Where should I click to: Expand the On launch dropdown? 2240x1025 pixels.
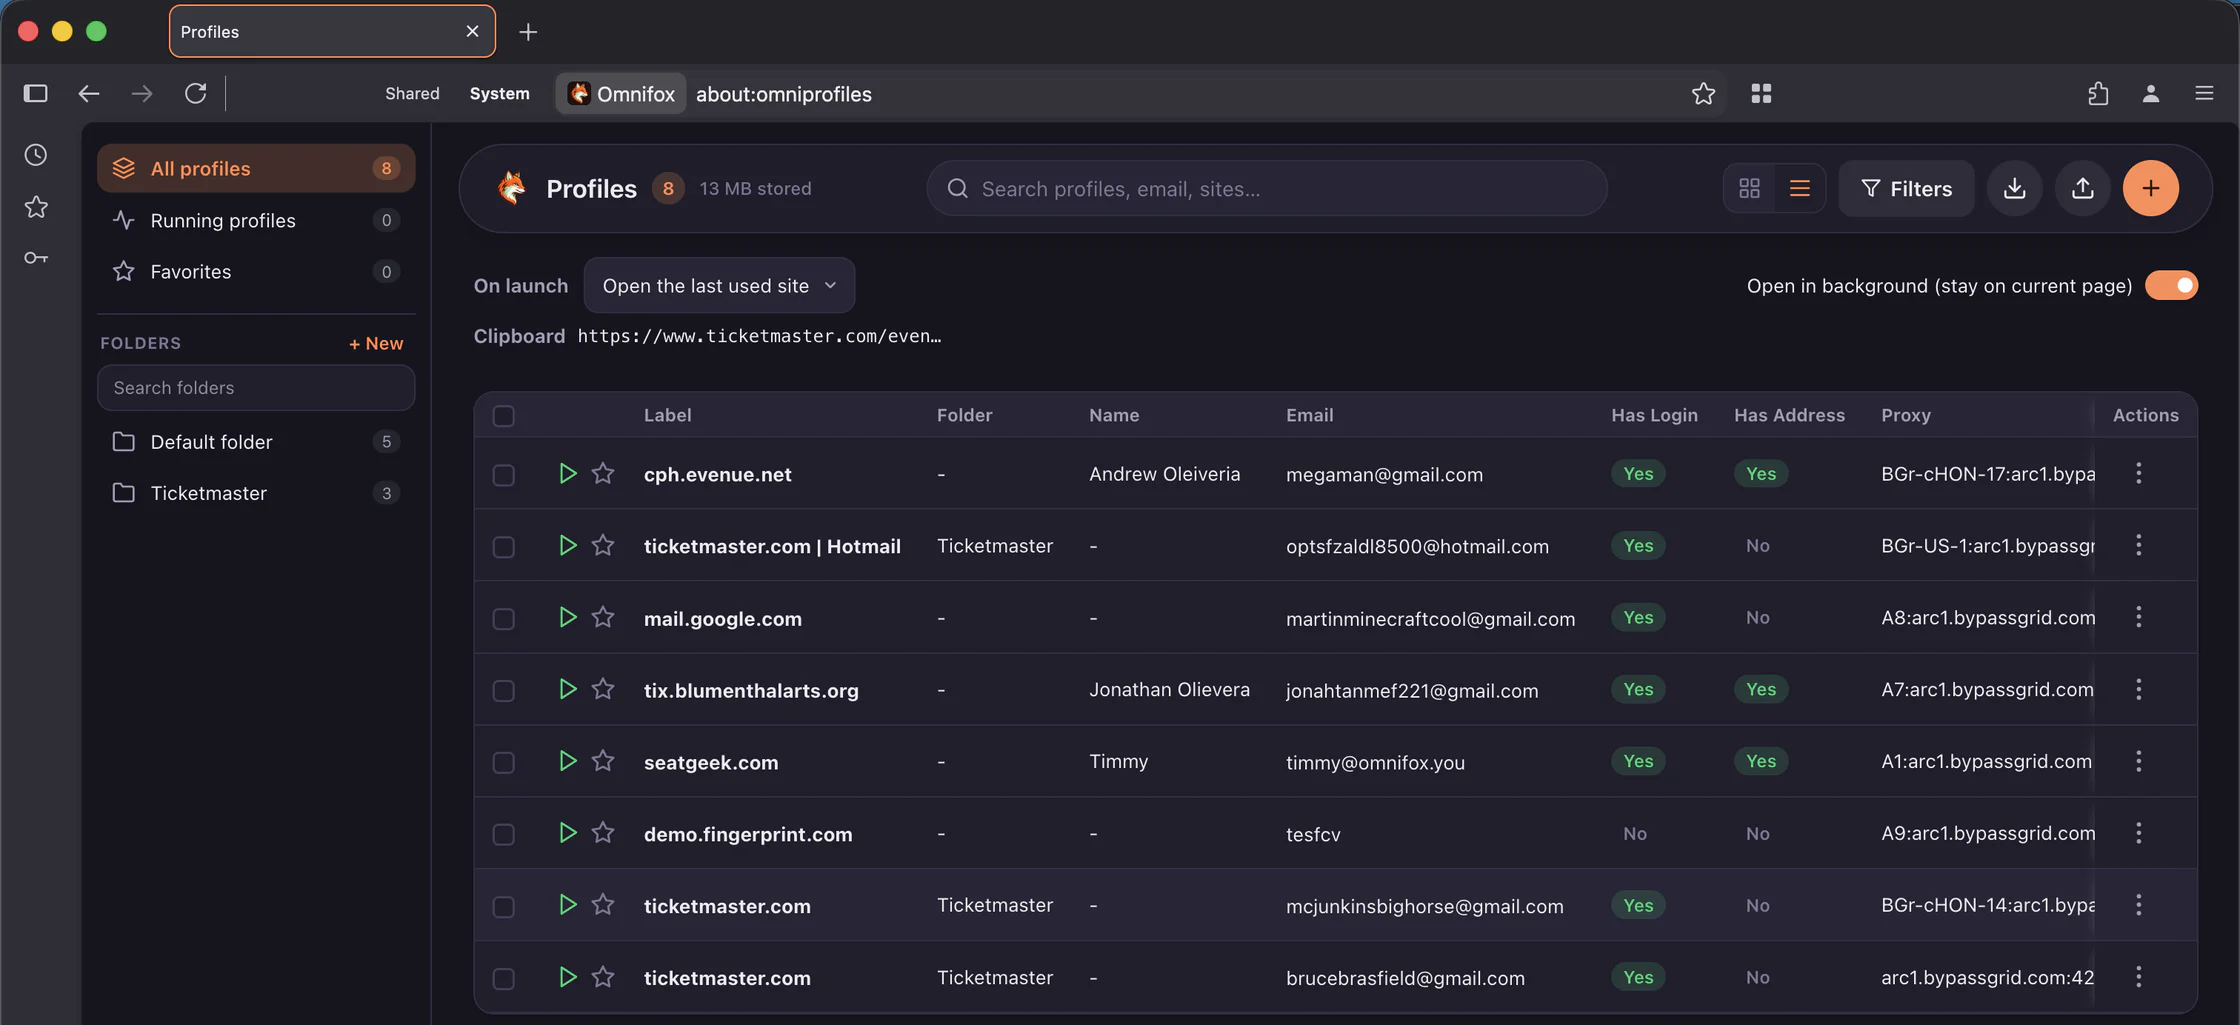click(719, 285)
